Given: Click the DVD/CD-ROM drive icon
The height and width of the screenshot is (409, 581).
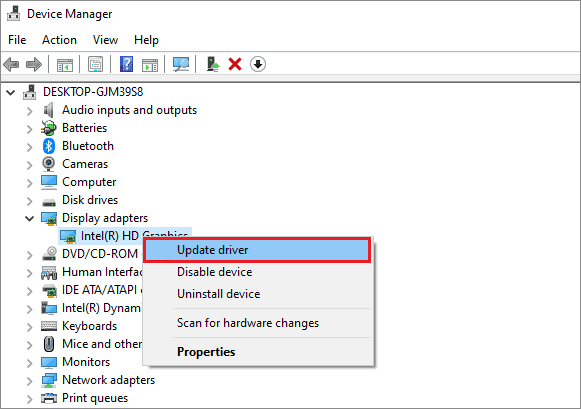Looking at the screenshot, I should [x=49, y=254].
